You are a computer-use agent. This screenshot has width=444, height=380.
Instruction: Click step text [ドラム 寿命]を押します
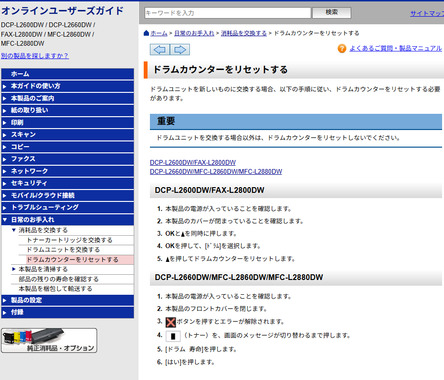point(201,349)
